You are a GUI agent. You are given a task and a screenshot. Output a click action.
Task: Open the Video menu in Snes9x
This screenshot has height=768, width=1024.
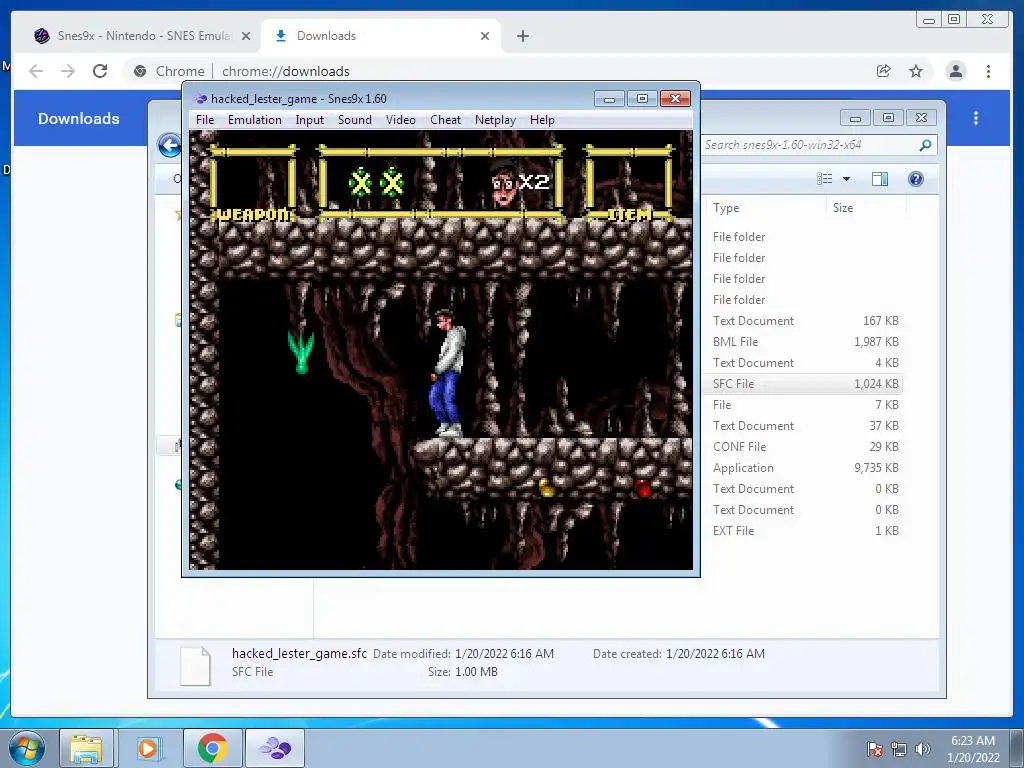(x=400, y=120)
